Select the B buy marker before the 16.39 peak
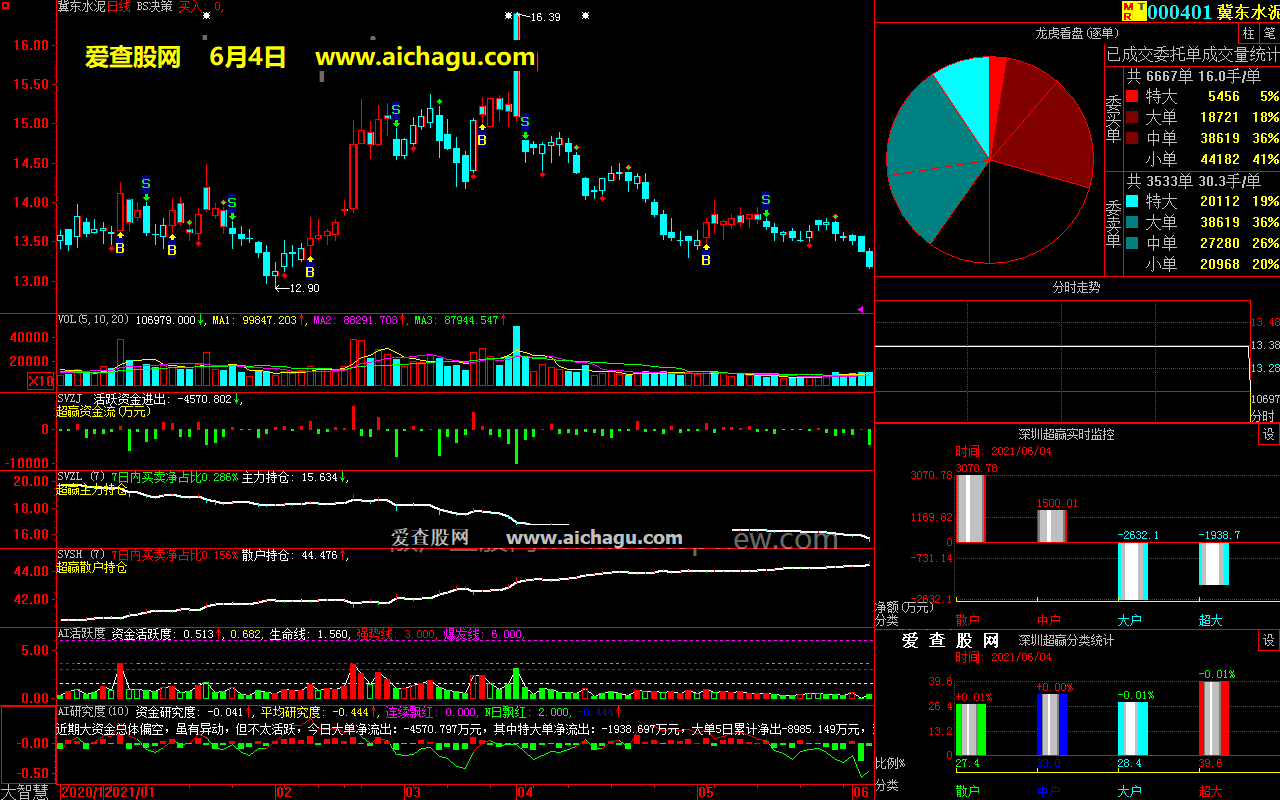The image size is (1280, 800). [482, 140]
